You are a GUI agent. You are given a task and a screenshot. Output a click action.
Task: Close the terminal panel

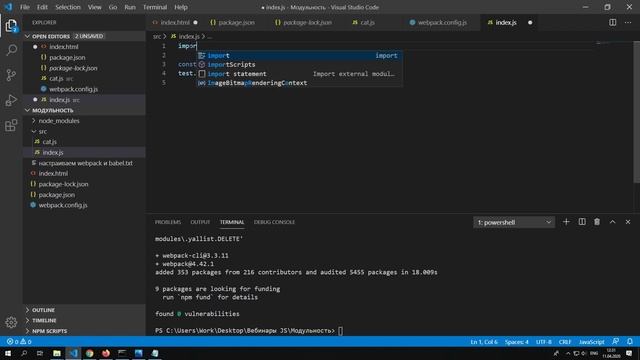[628, 222]
